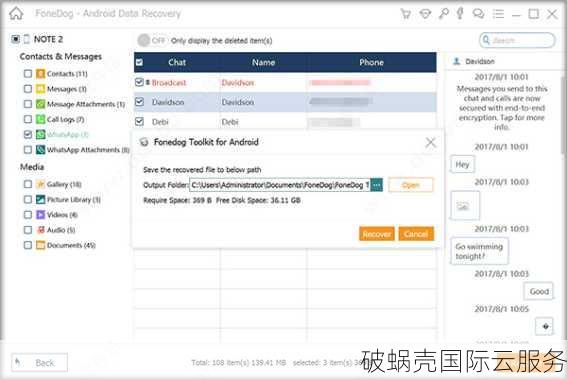Click the Videos category icon

40,215
